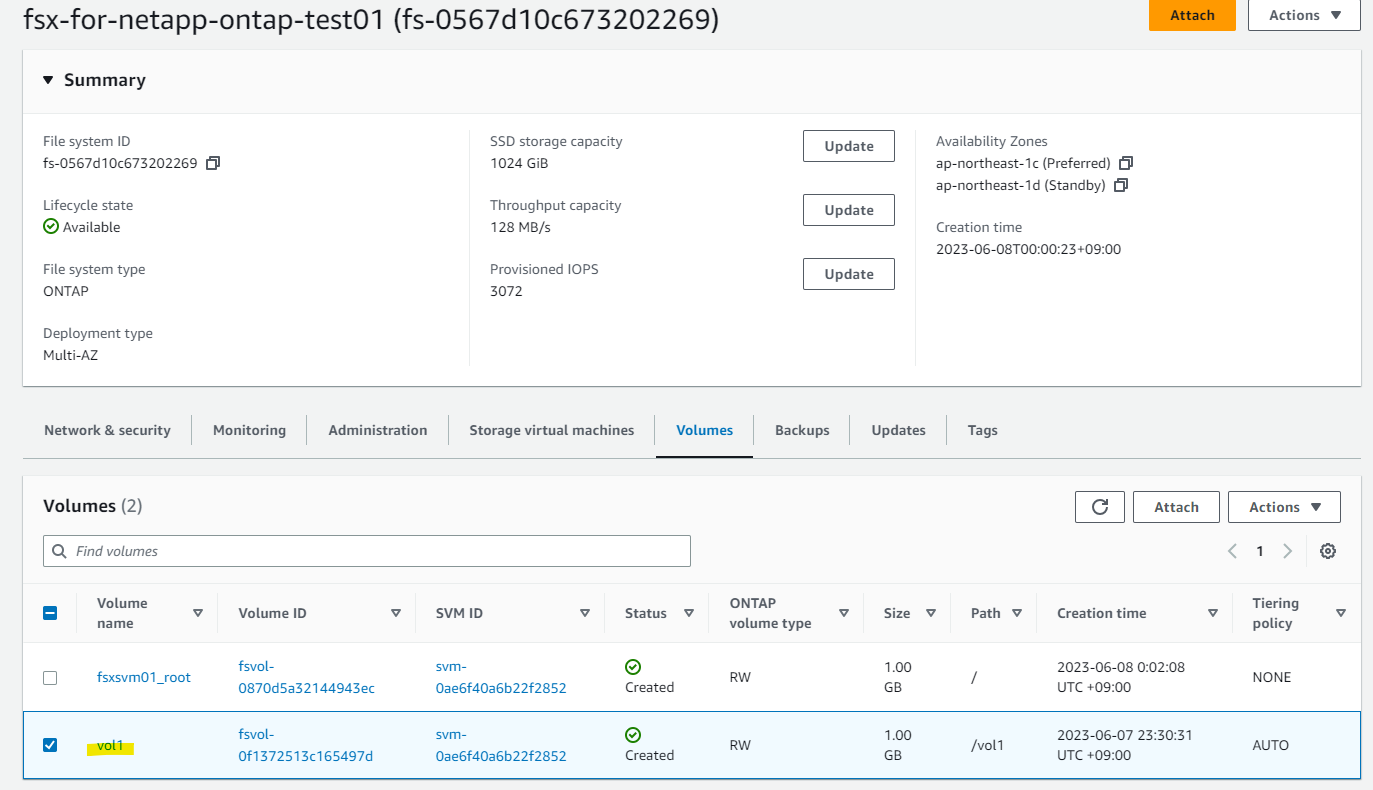Image resolution: width=1373 pixels, height=790 pixels.
Task: Open the Backups tab
Action: [802, 430]
